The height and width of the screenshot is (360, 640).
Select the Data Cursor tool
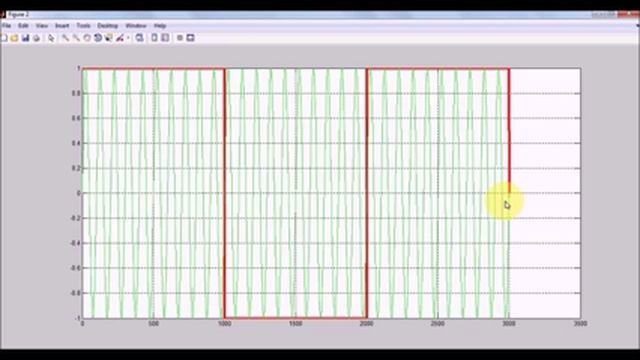pyautogui.click(x=109, y=38)
